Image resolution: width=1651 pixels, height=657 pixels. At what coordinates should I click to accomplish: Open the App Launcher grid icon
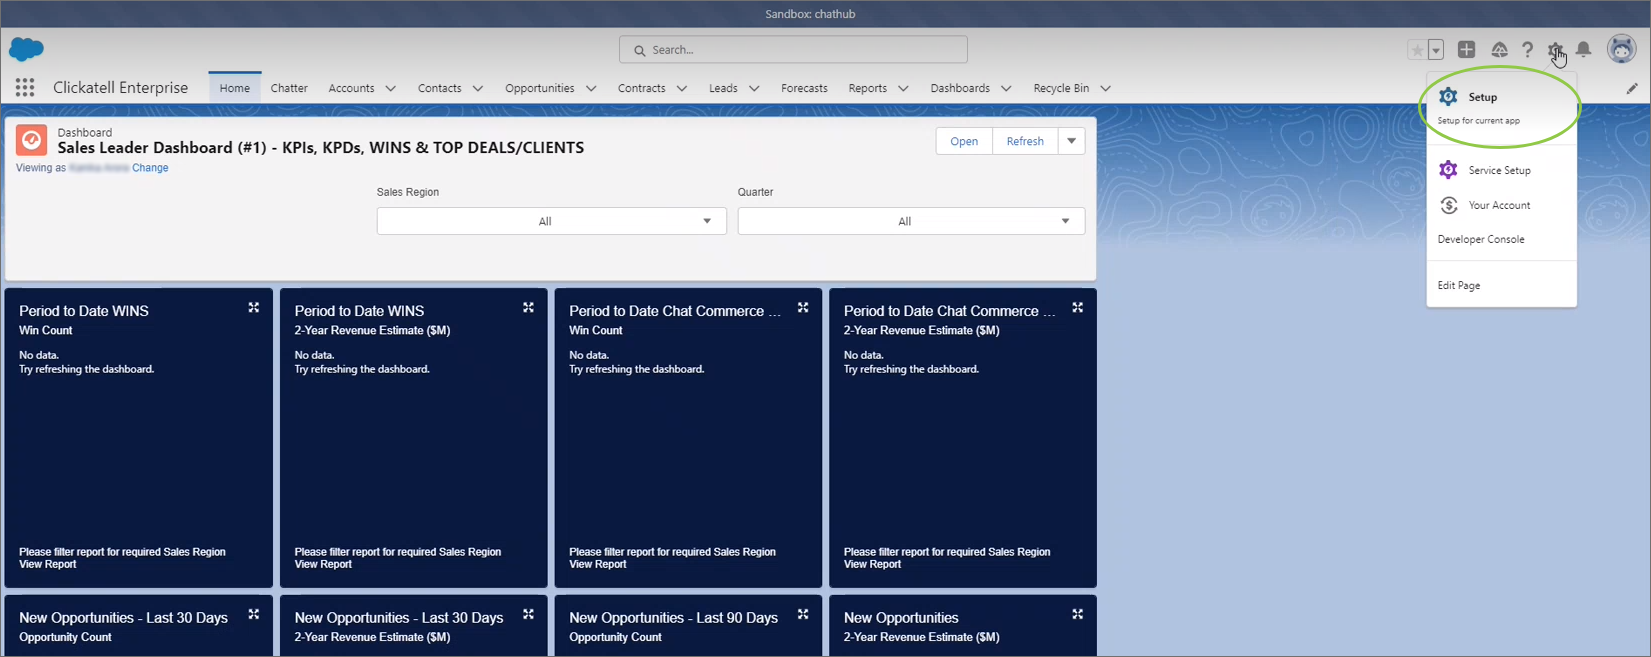[x=25, y=88]
